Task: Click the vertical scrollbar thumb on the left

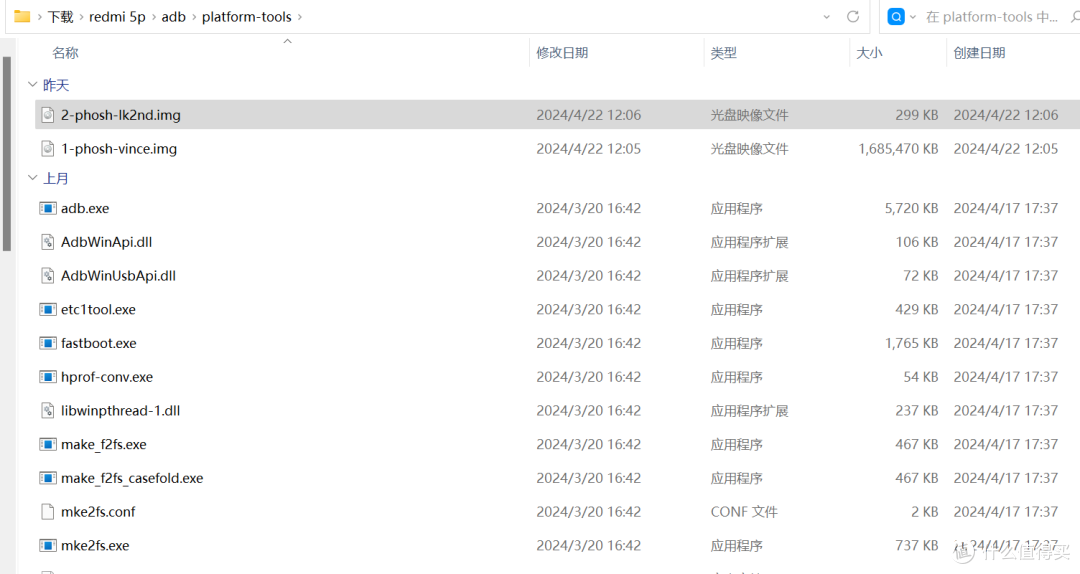Action: [7, 154]
